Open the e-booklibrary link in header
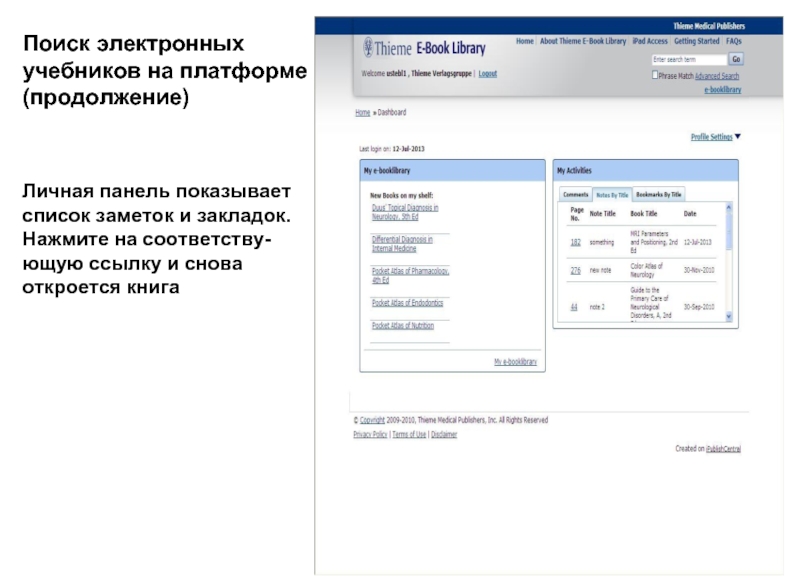The width and height of the screenshot is (800, 586). pos(722,90)
